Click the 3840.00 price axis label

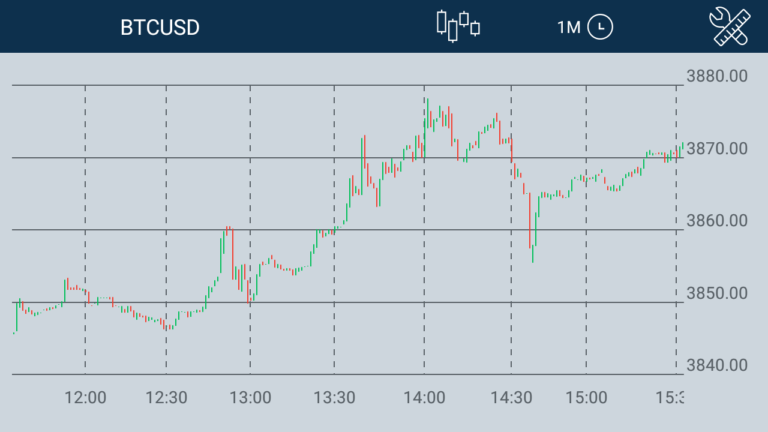pos(717,365)
